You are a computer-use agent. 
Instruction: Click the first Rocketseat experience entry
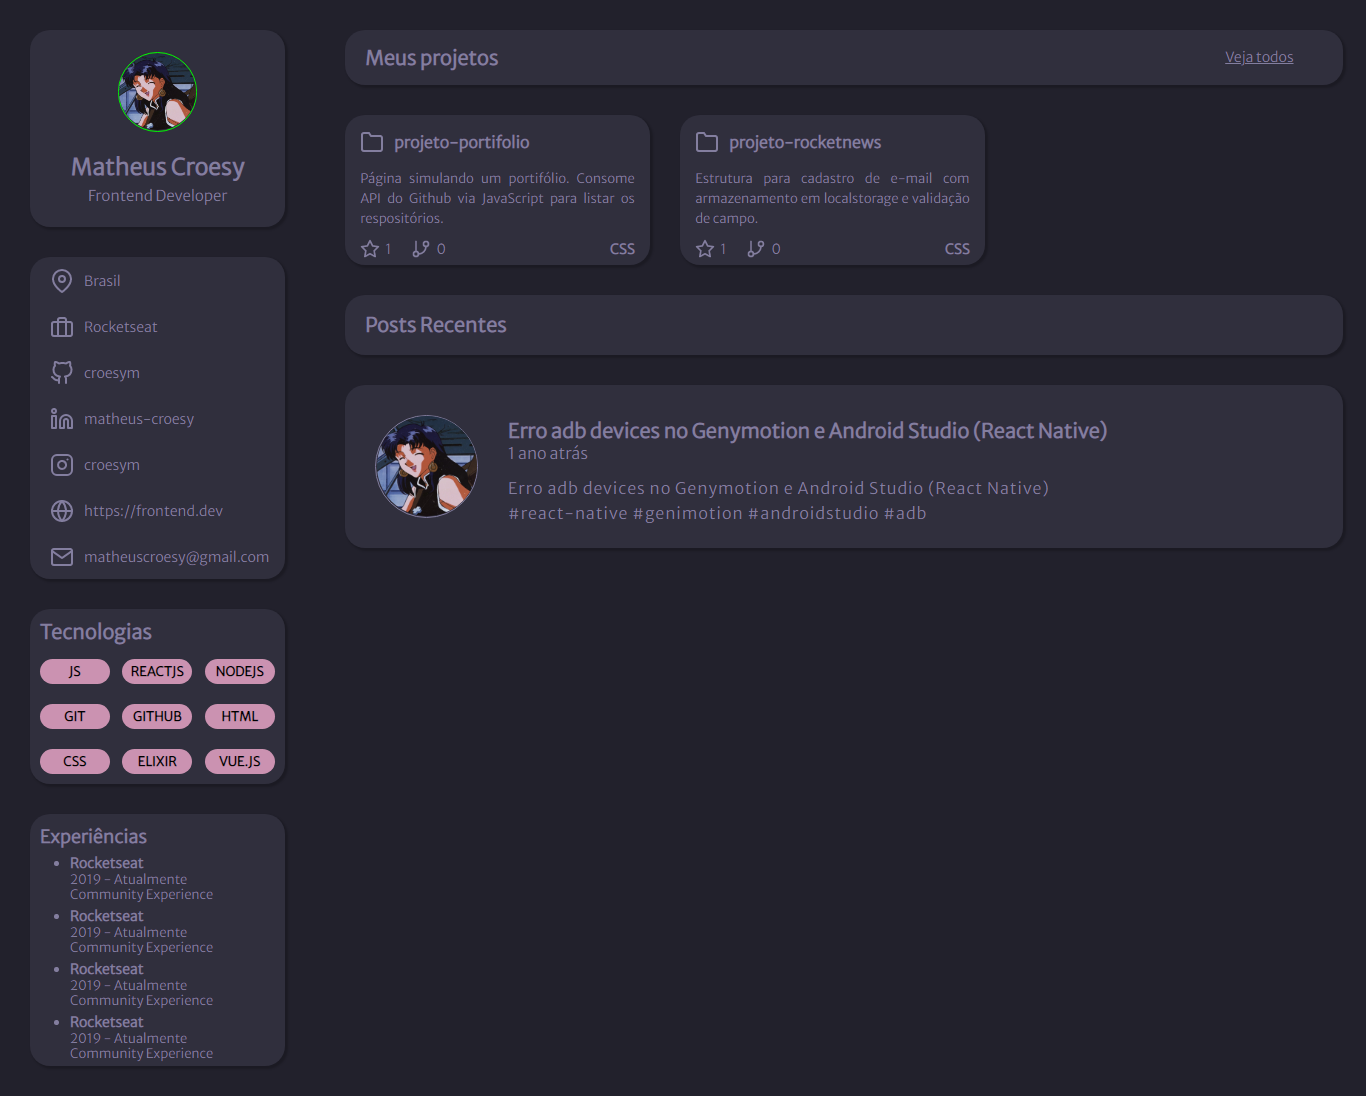[107, 862]
